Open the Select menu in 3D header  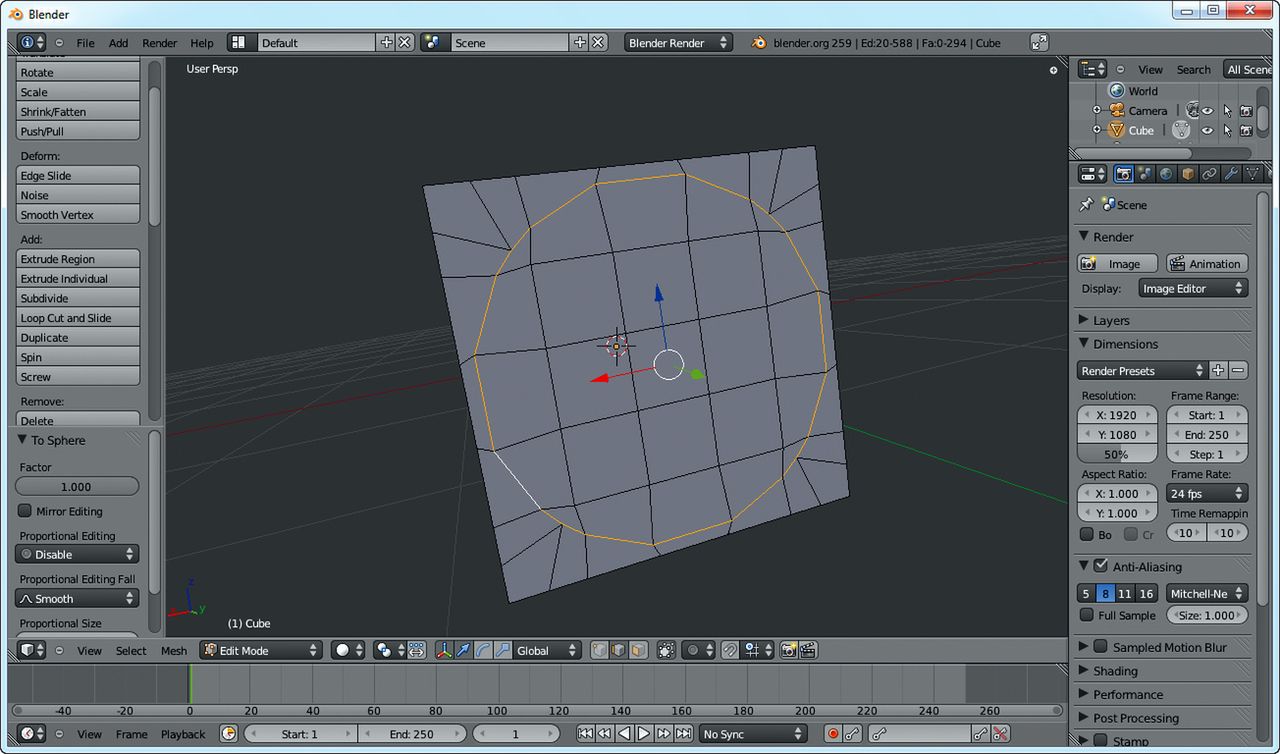[131, 651]
